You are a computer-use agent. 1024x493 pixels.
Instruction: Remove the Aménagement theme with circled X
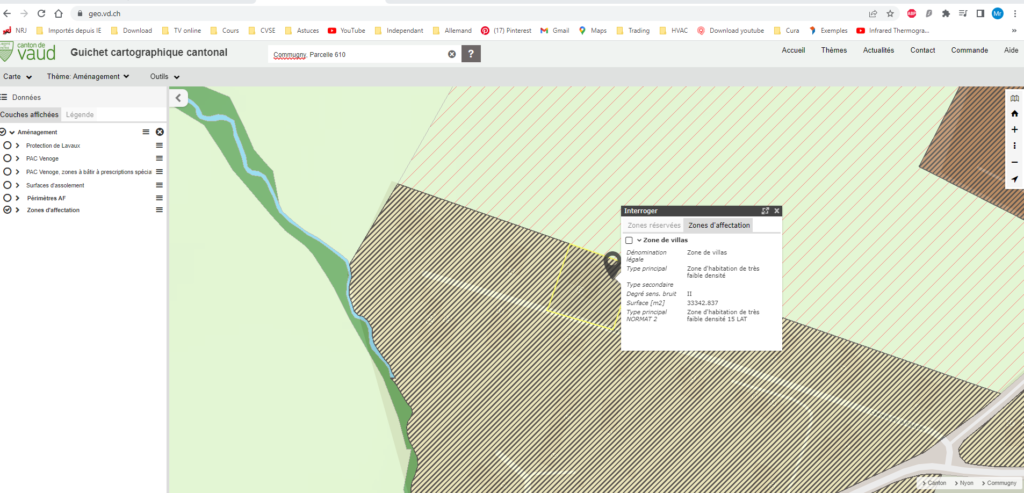point(159,132)
